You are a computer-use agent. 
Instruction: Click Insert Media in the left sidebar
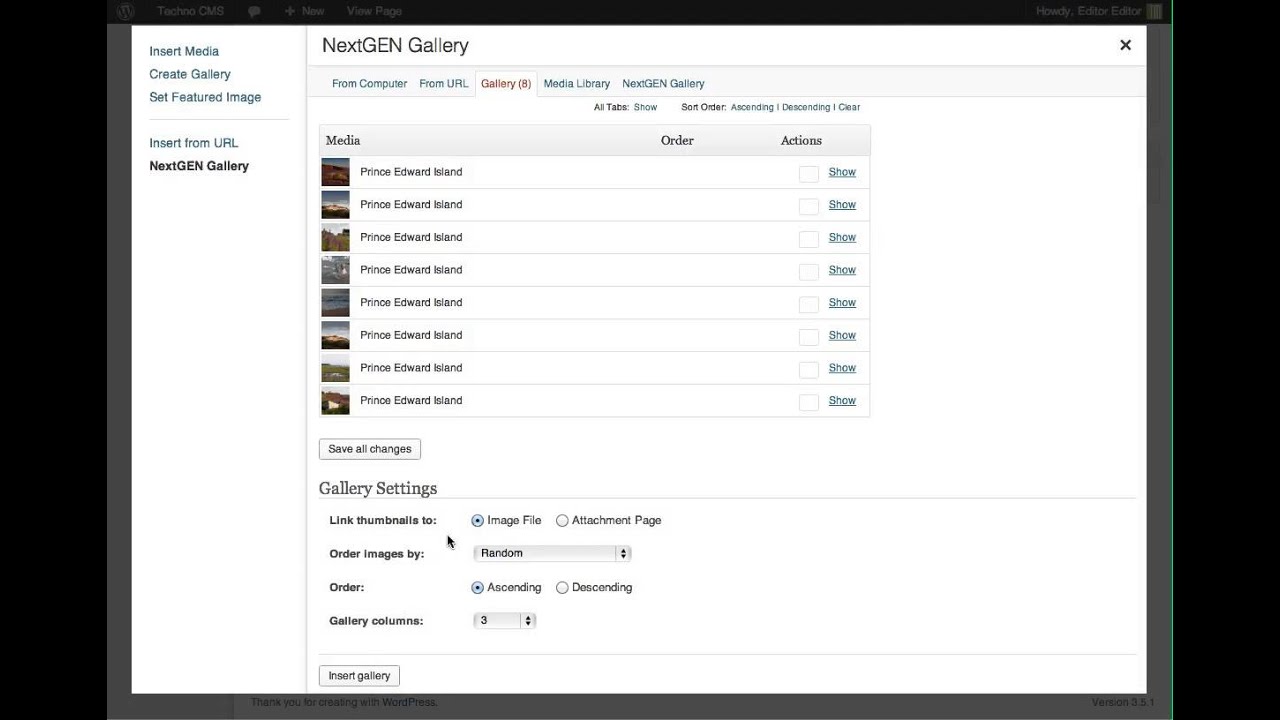pyautogui.click(x=184, y=51)
